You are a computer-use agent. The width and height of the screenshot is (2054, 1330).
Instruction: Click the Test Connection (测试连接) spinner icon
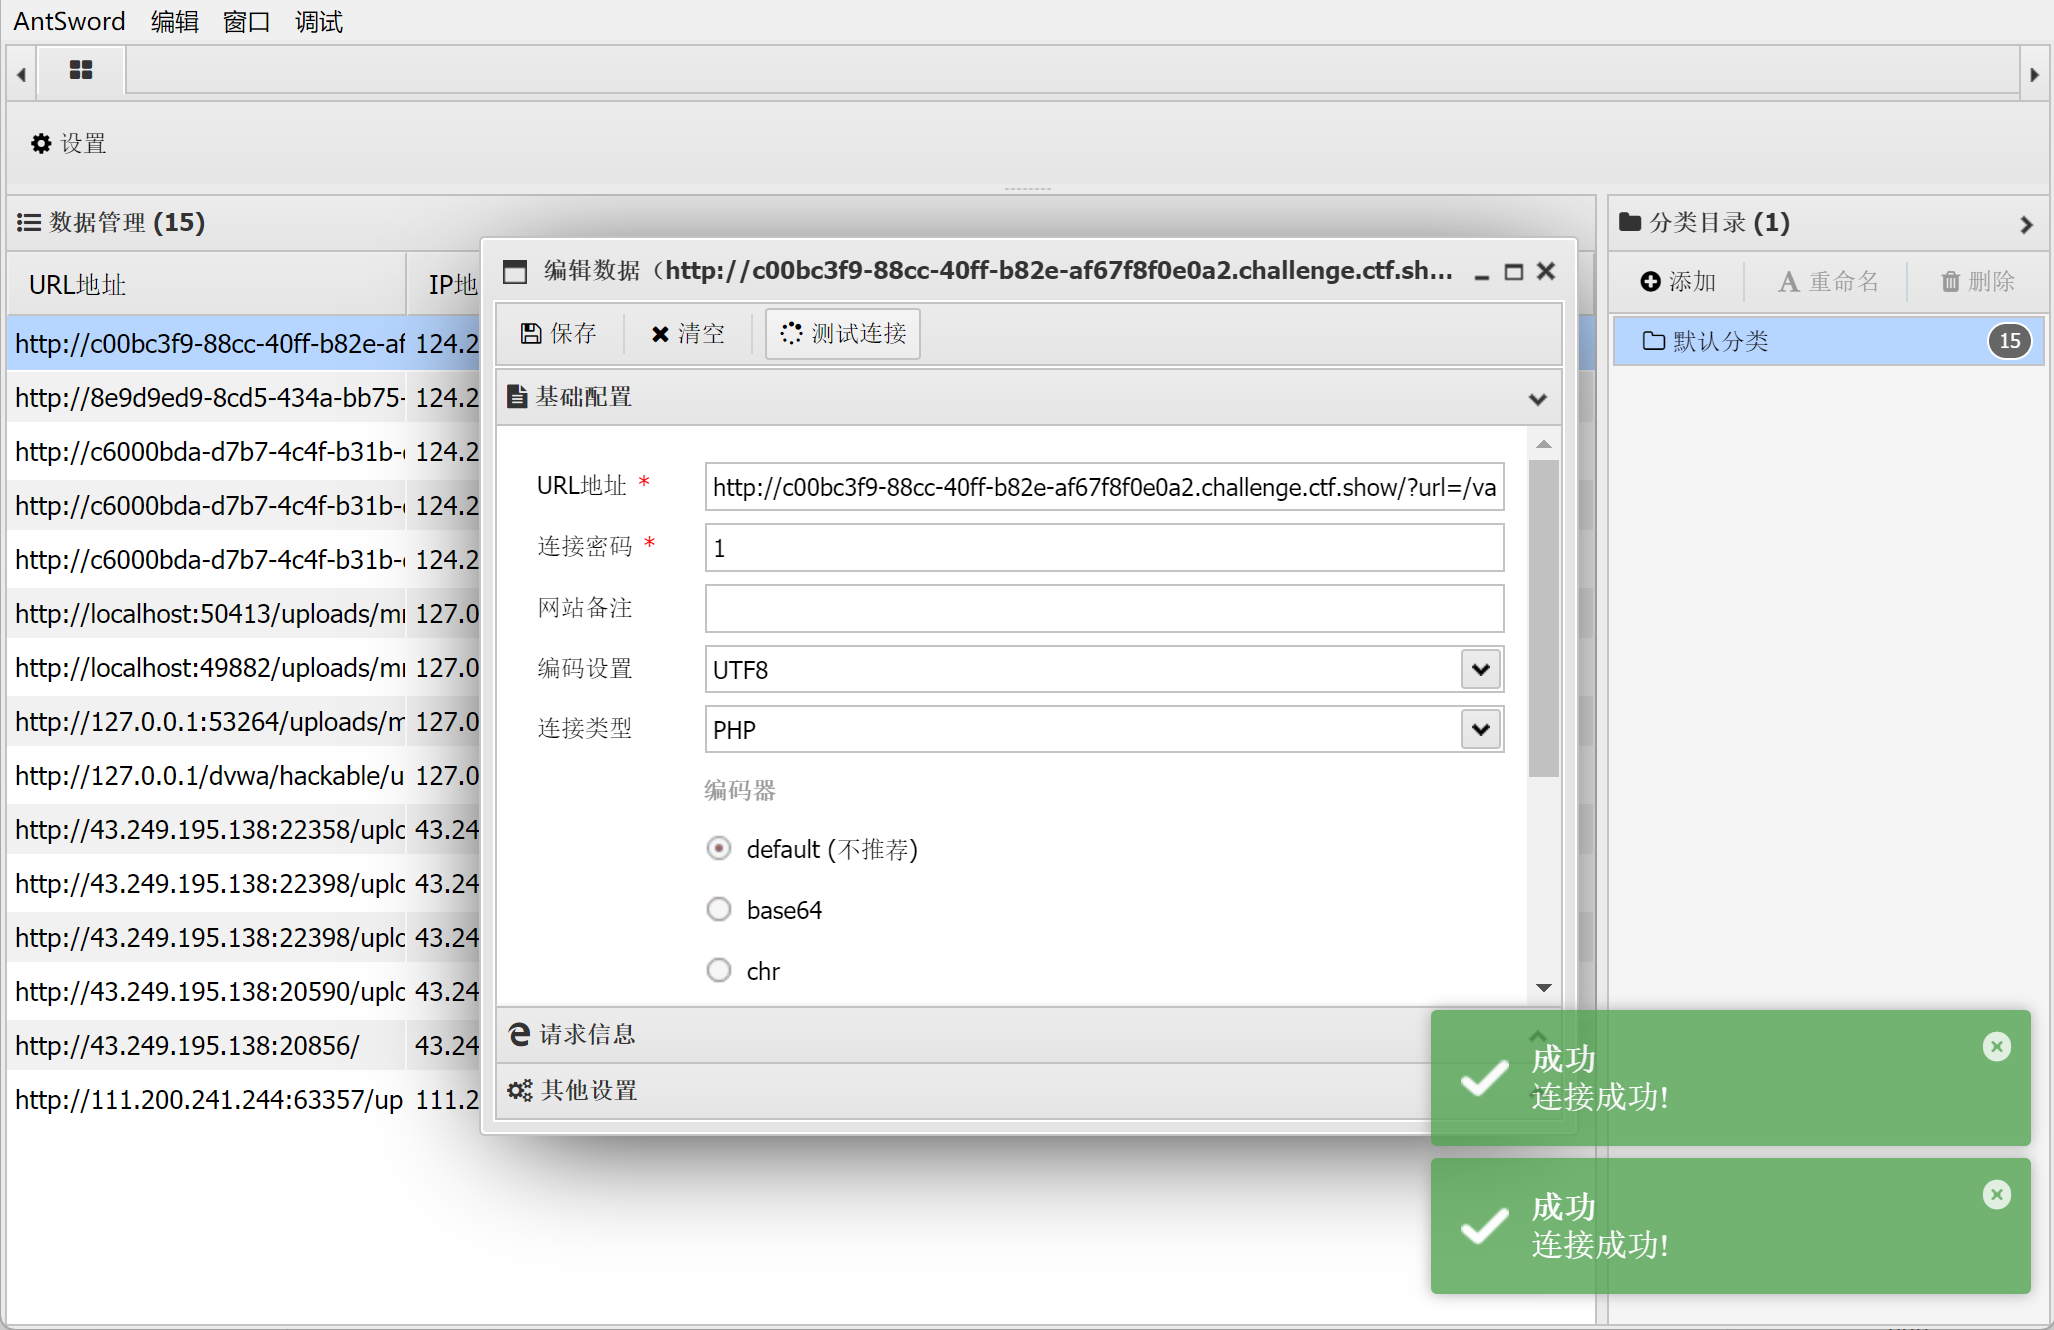tap(791, 333)
